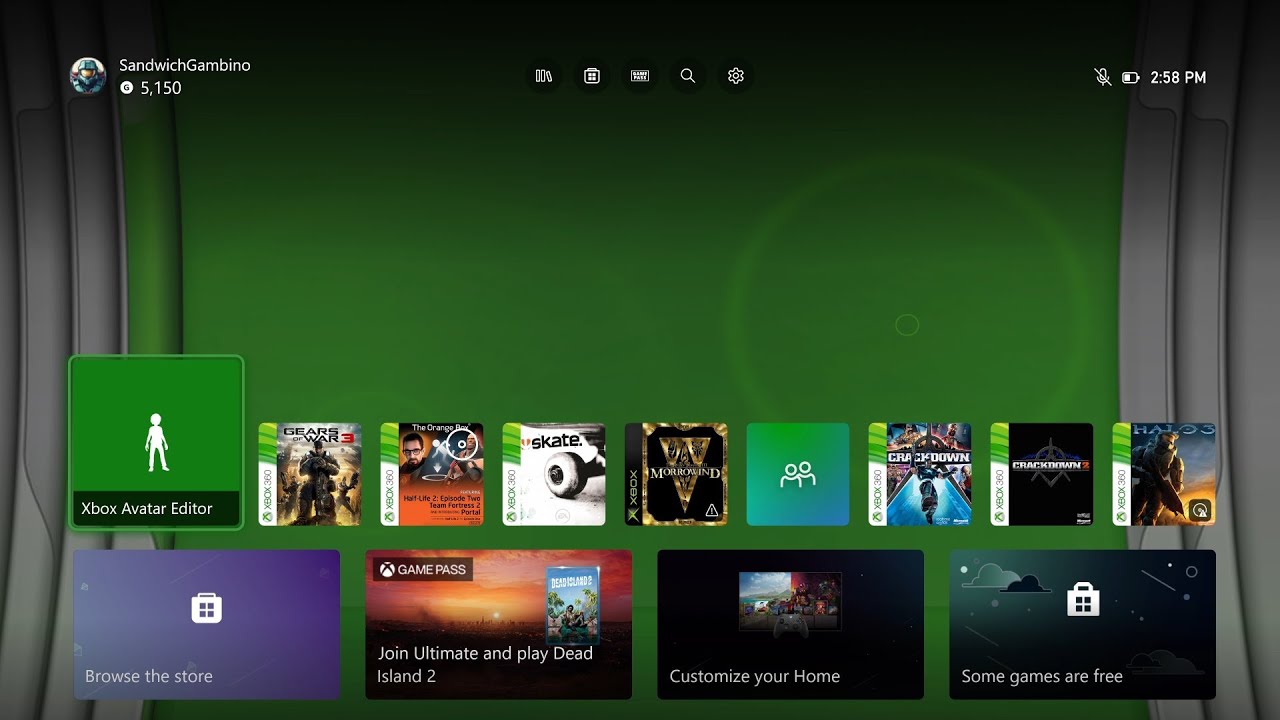Click the controller battery status icon
1280x720 pixels.
[x=1131, y=77]
